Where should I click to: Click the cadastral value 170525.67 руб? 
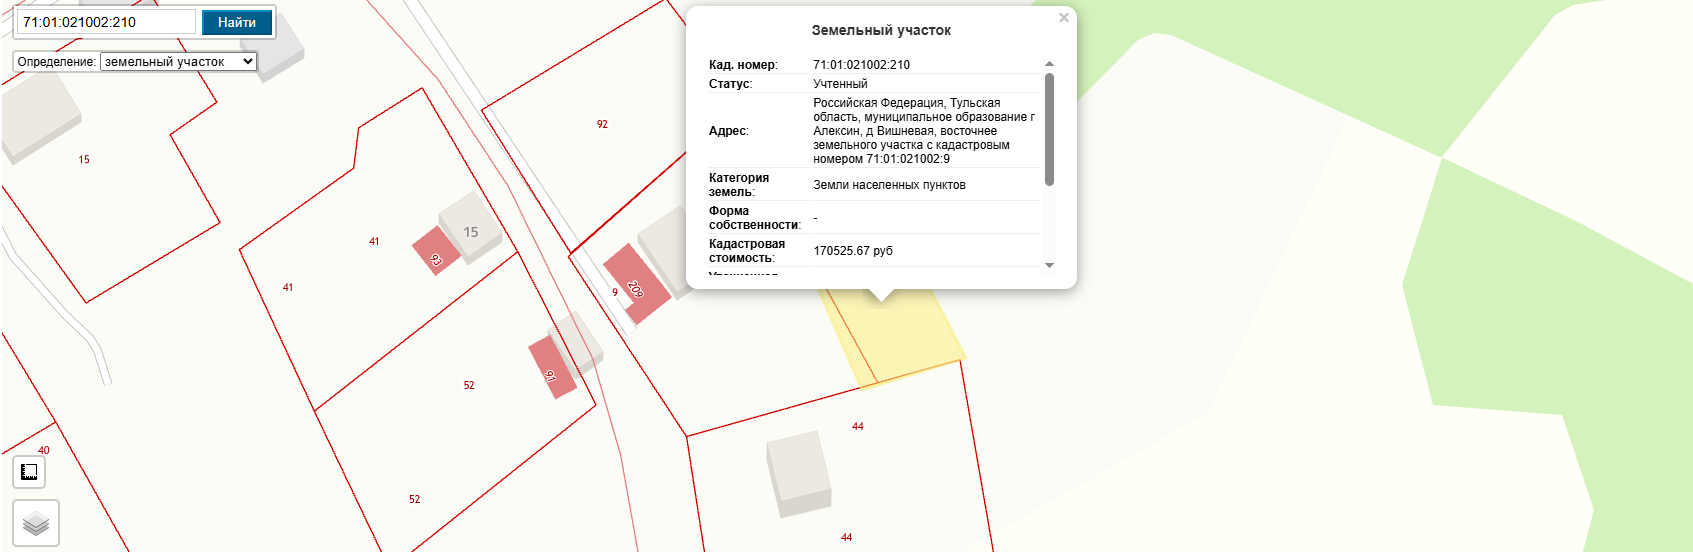tap(853, 251)
